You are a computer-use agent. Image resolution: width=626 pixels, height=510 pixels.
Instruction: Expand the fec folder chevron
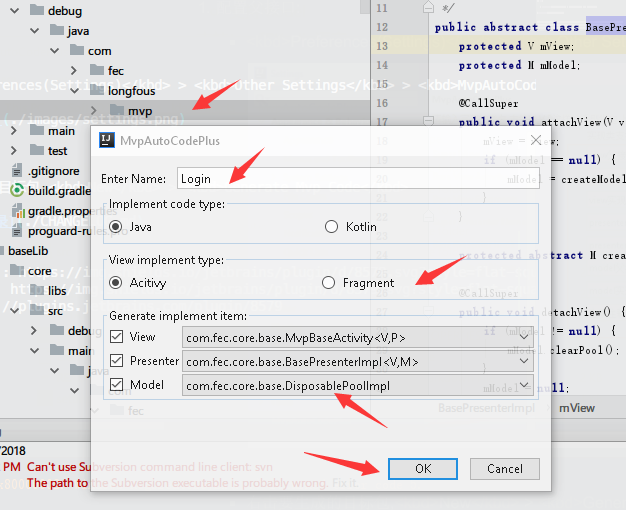[74, 71]
